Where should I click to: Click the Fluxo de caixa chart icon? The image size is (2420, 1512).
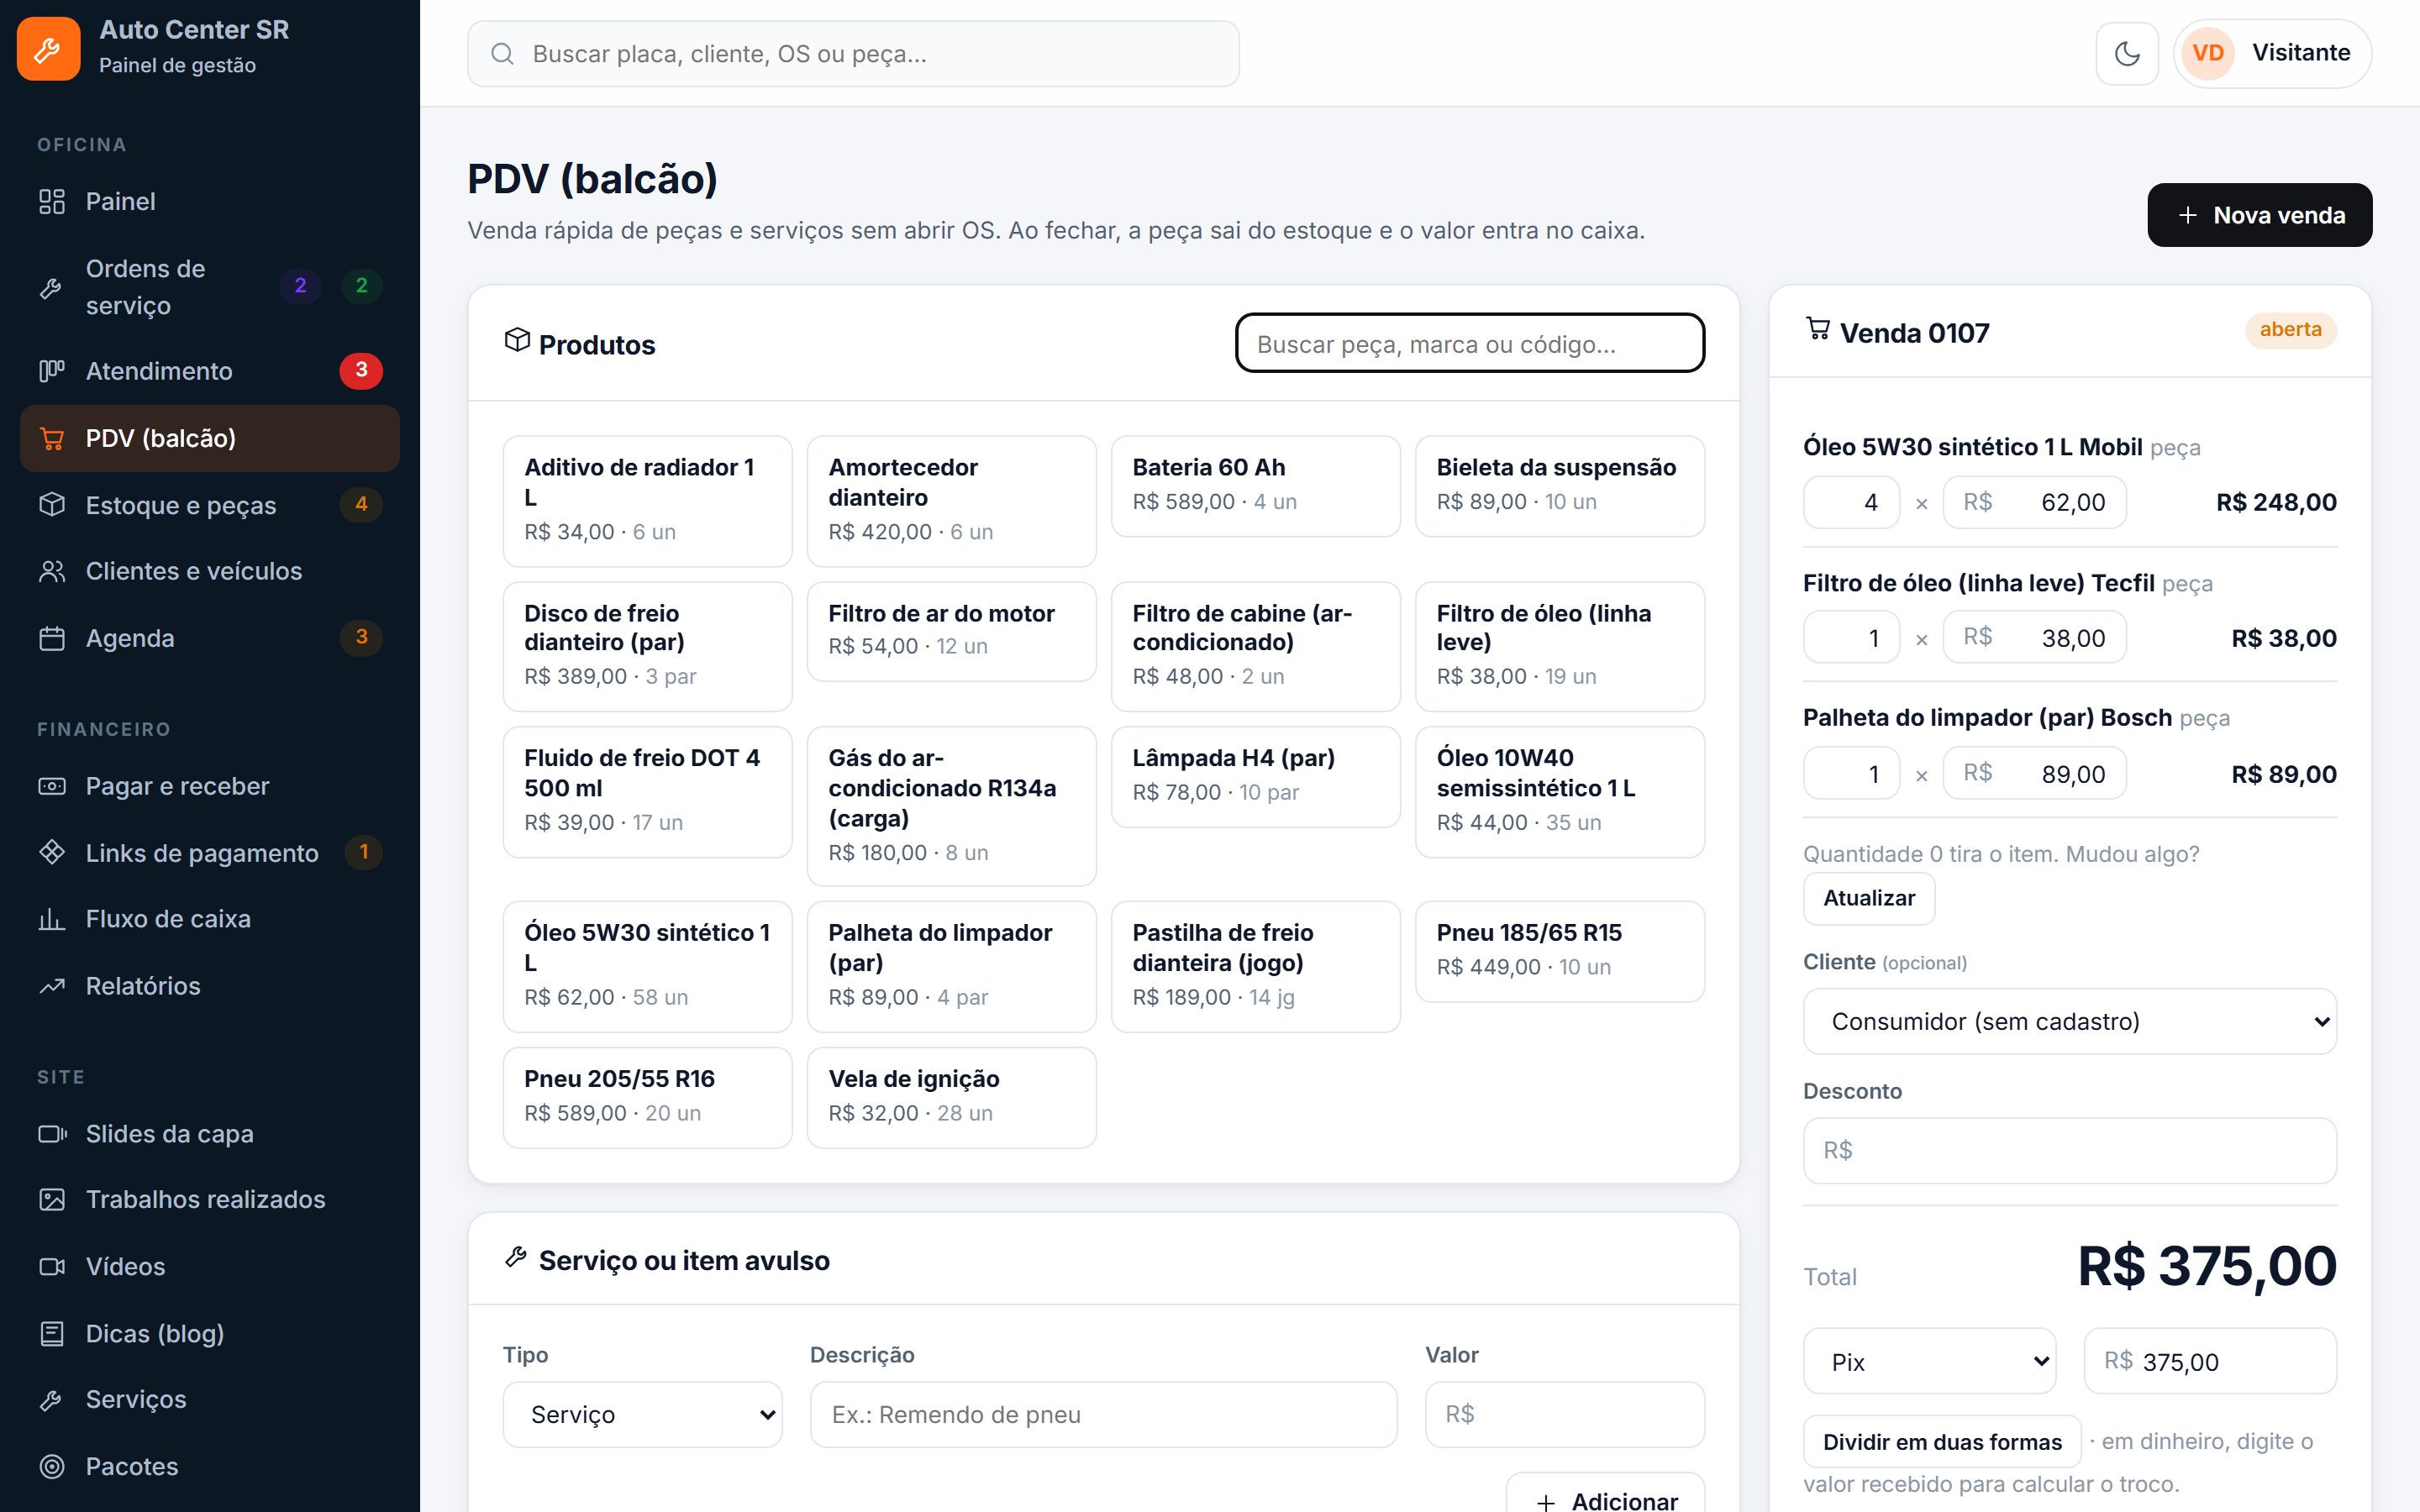click(x=52, y=918)
